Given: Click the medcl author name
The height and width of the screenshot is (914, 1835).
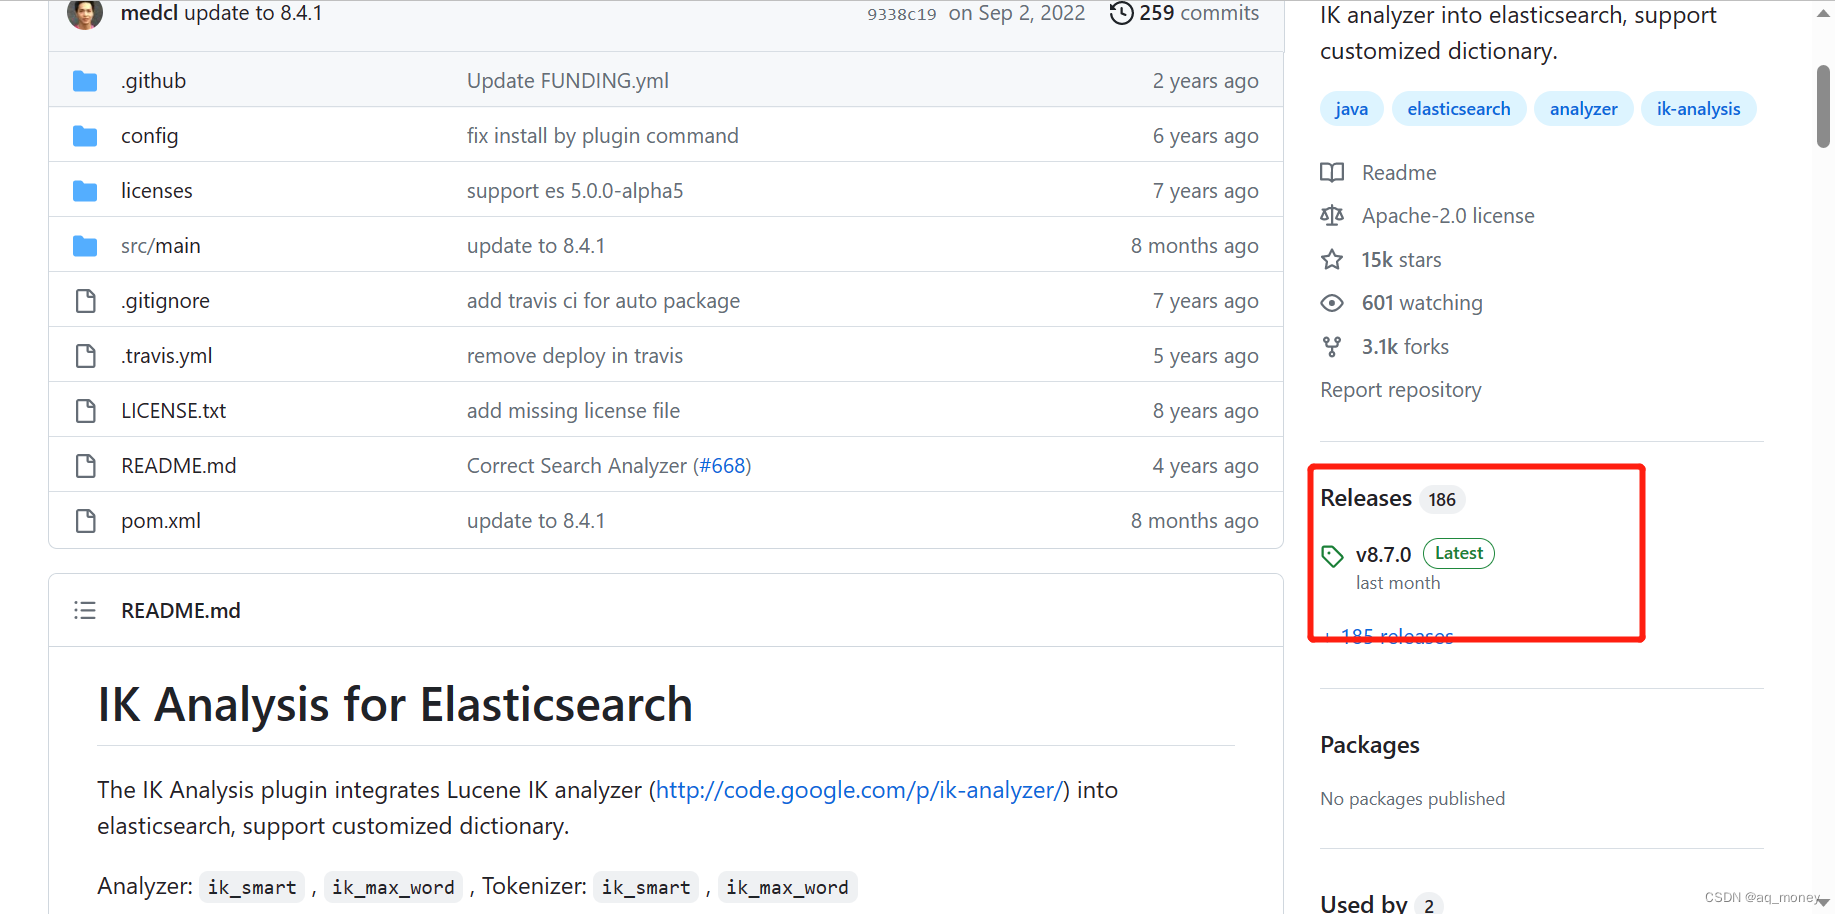Looking at the screenshot, I should tap(149, 13).
